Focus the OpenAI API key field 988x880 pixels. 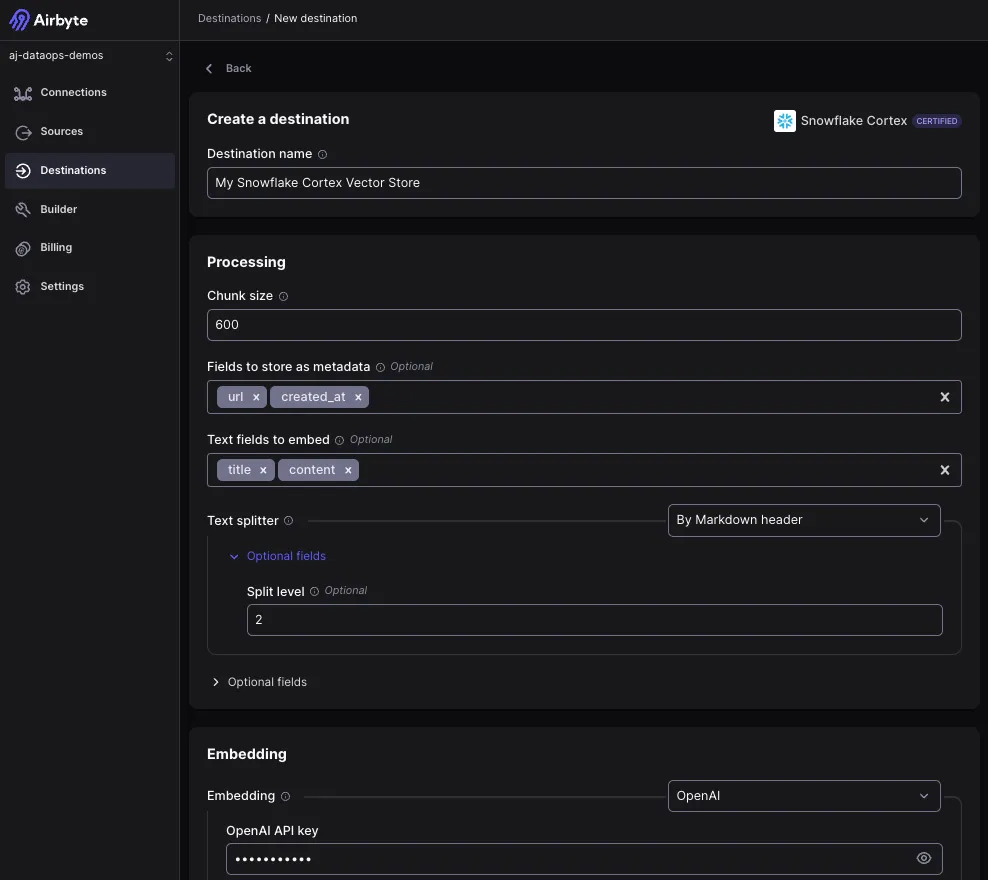click(x=584, y=859)
